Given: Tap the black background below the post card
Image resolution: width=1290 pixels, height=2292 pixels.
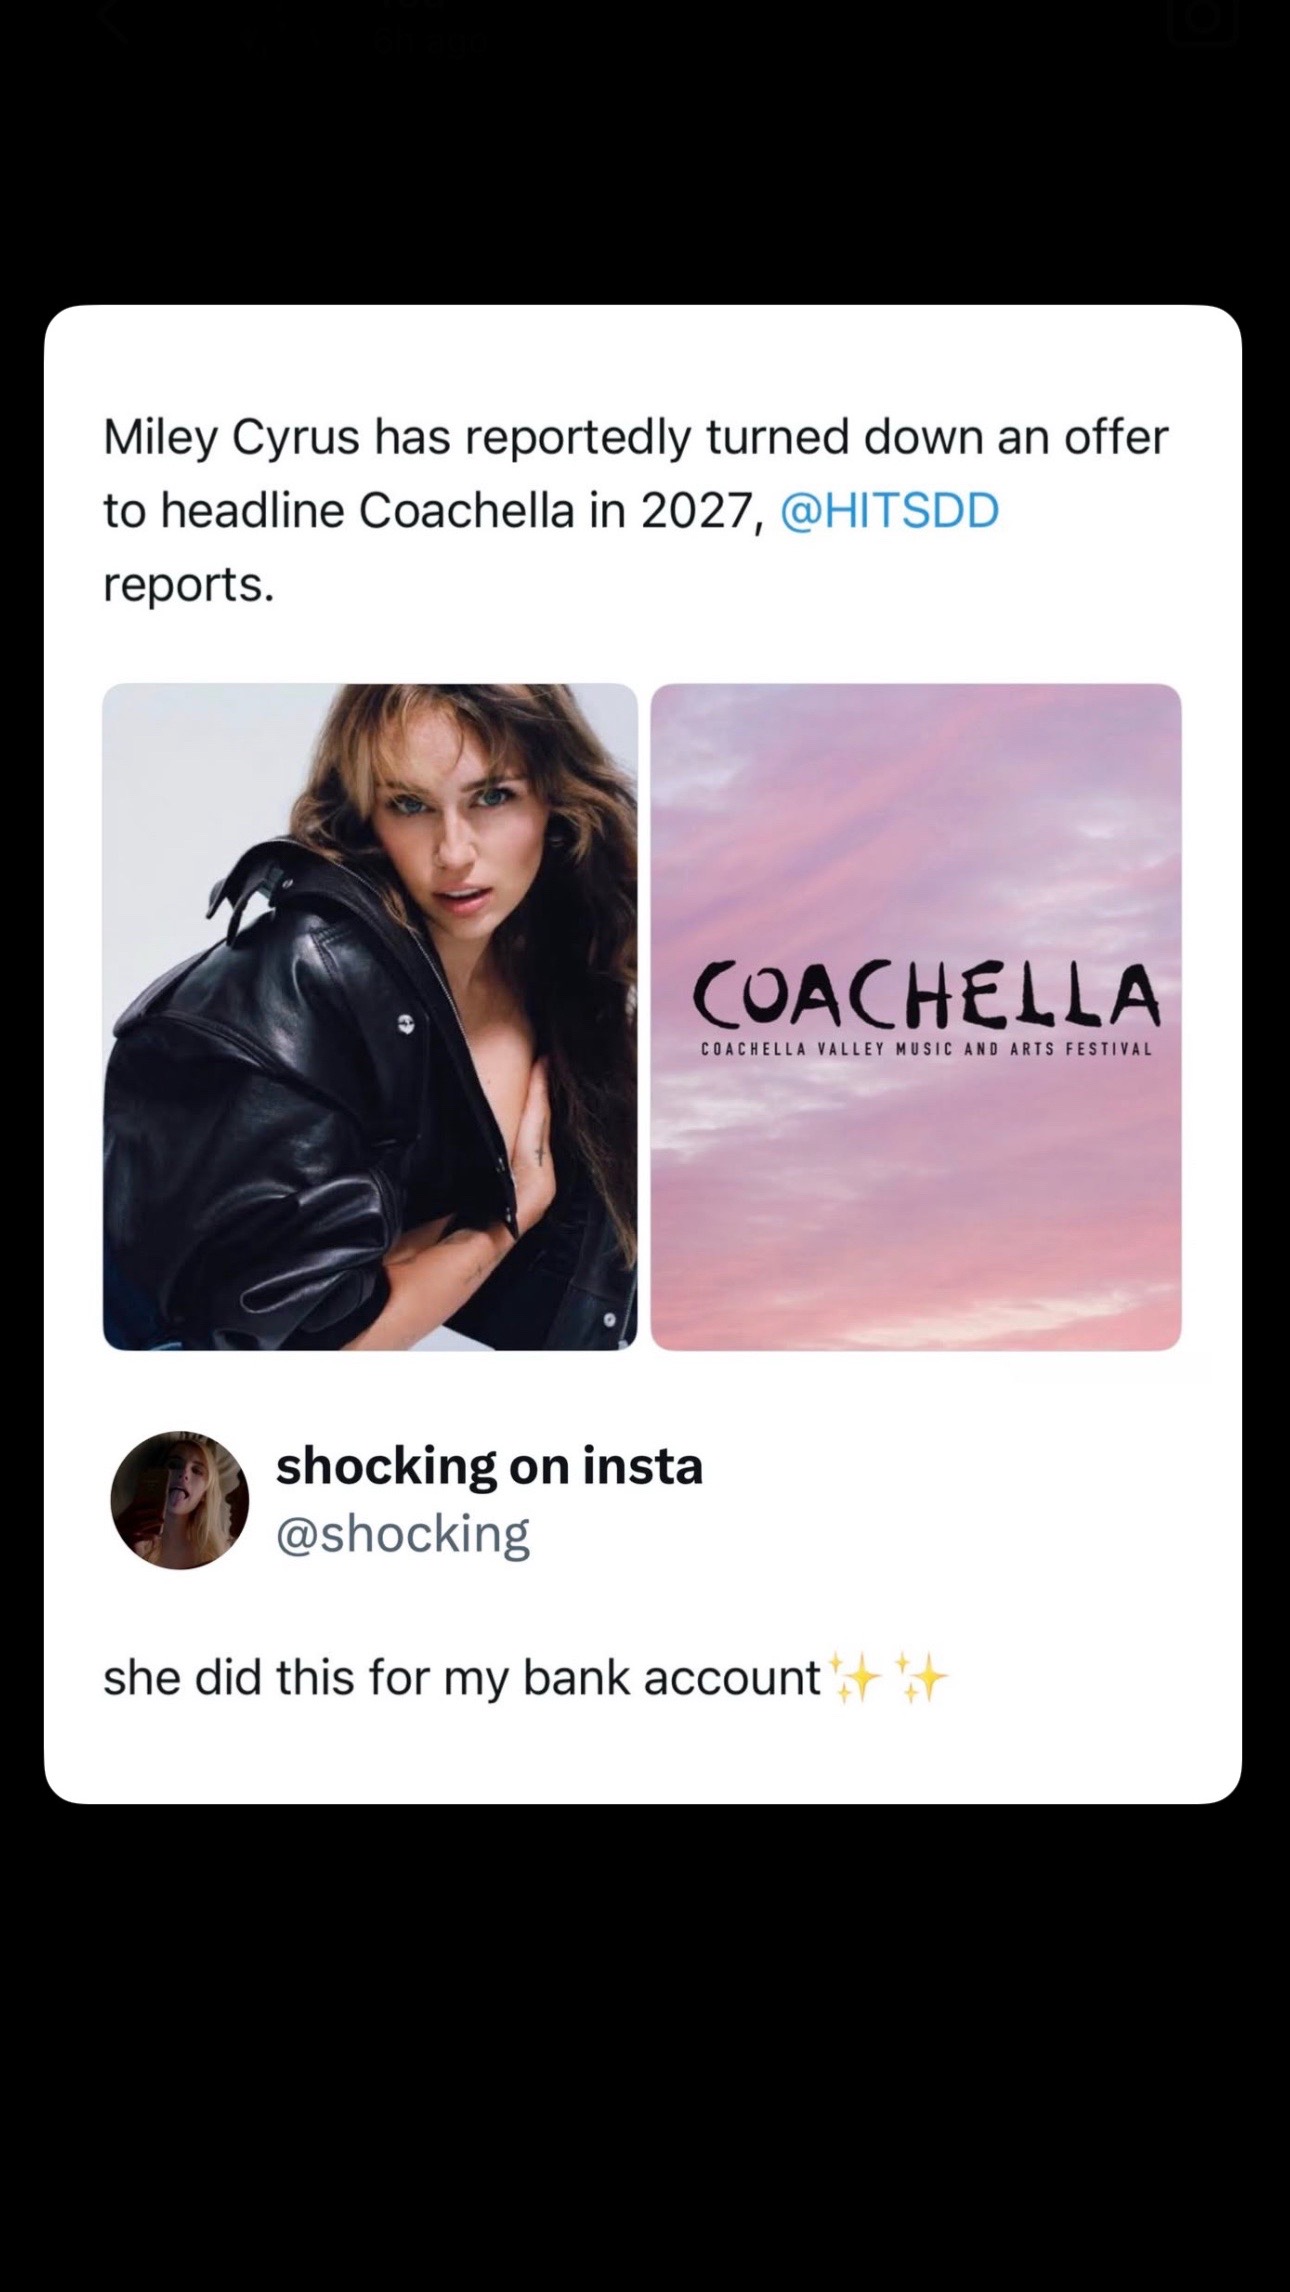Looking at the screenshot, I should (645, 2040).
